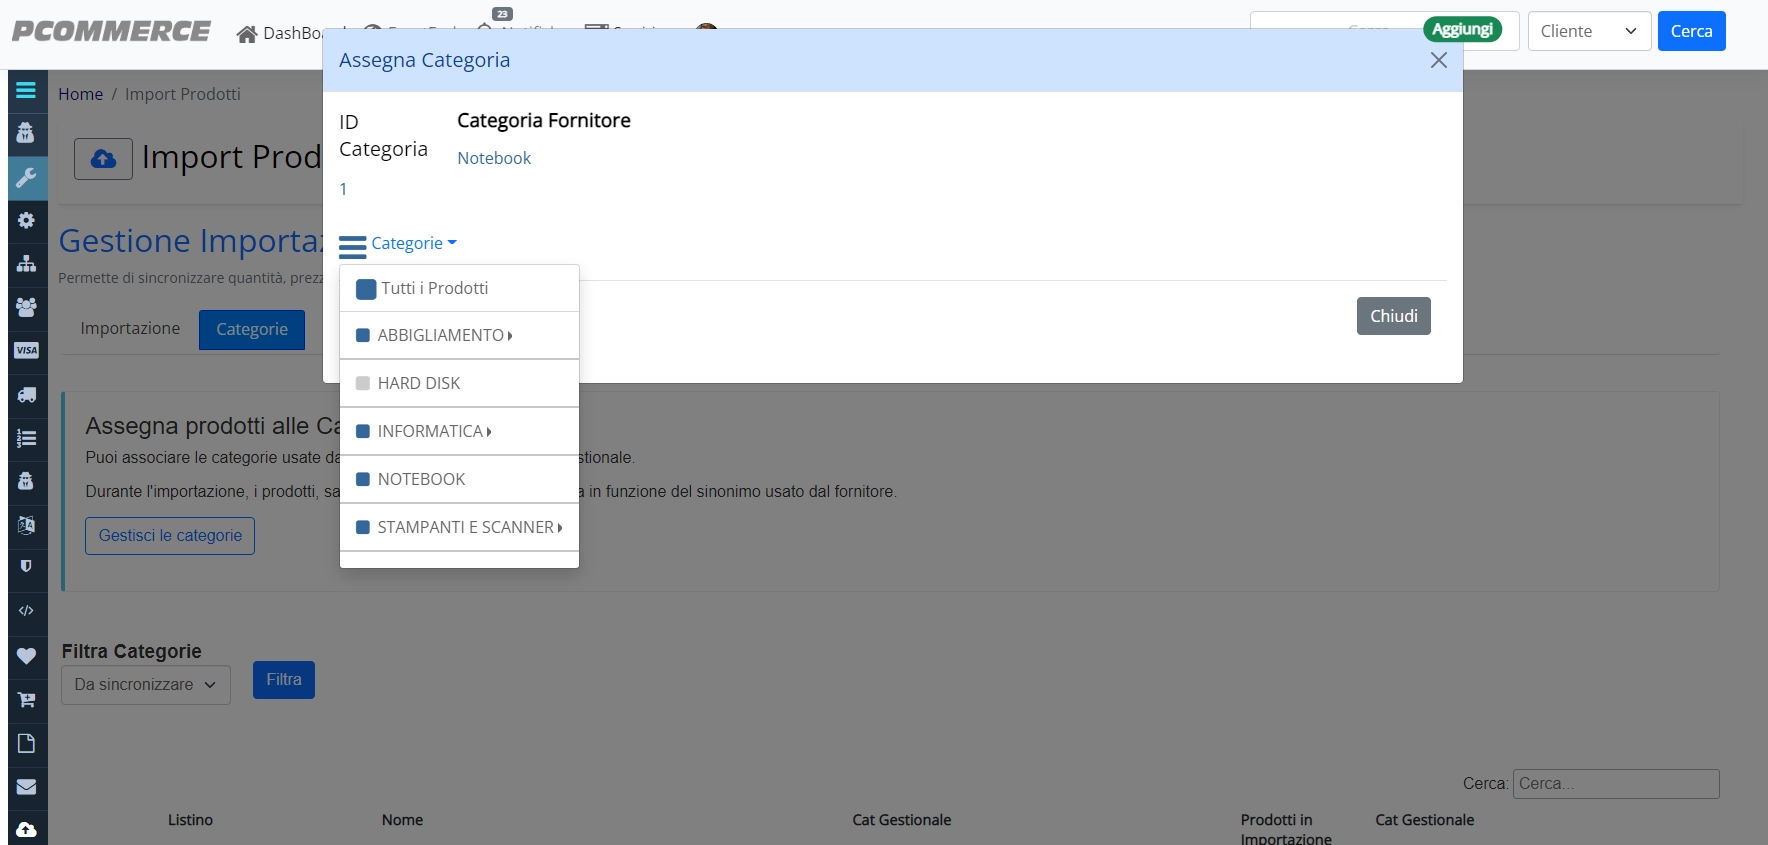Switch to the Importazione tab
Viewport: 1768px width, 845px height.
[x=130, y=328]
